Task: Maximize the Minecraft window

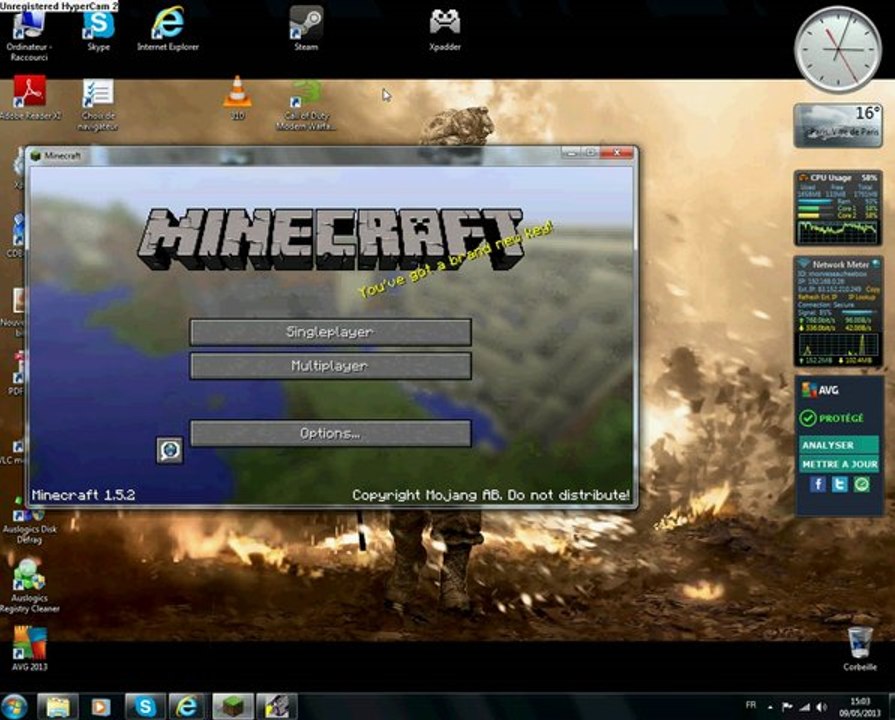Action: click(591, 152)
